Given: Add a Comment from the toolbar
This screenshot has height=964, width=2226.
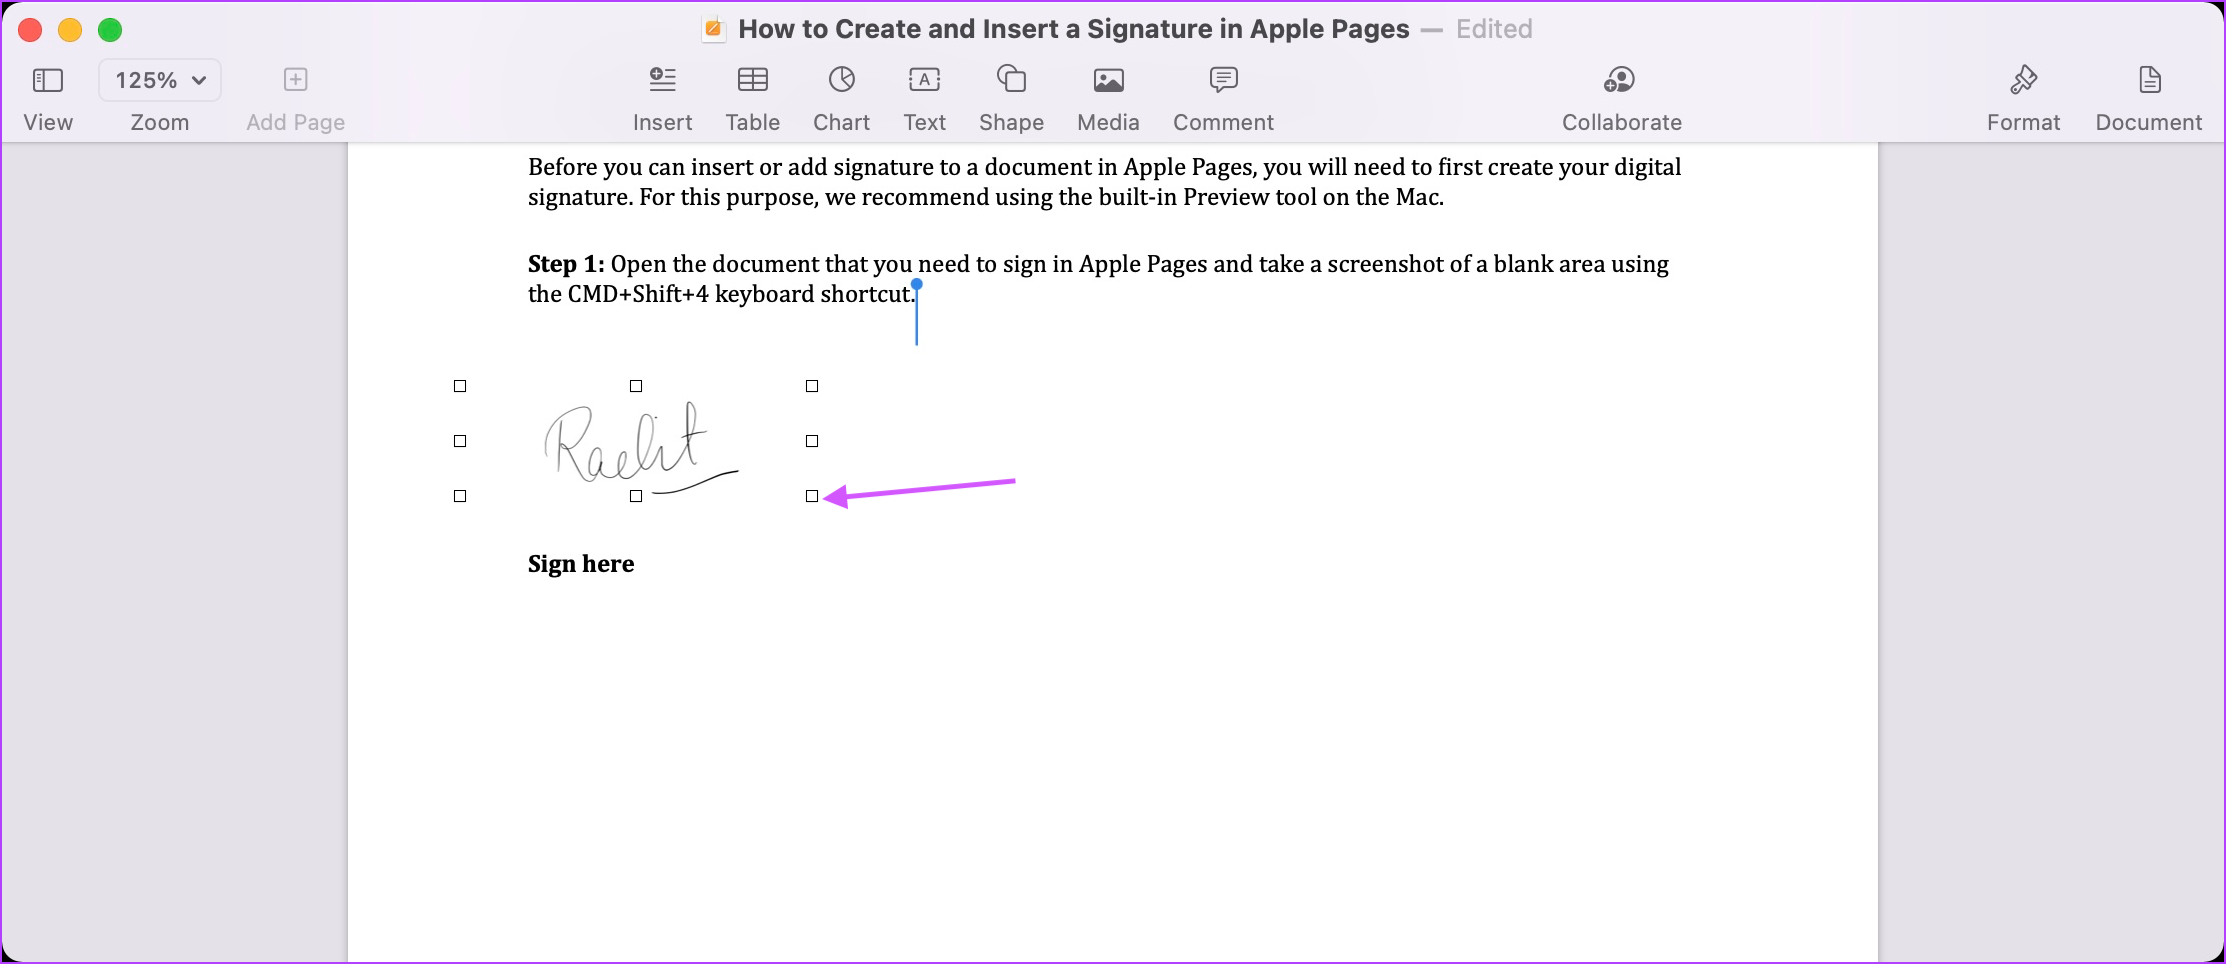Looking at the screenshot, I should (1223, 79).
